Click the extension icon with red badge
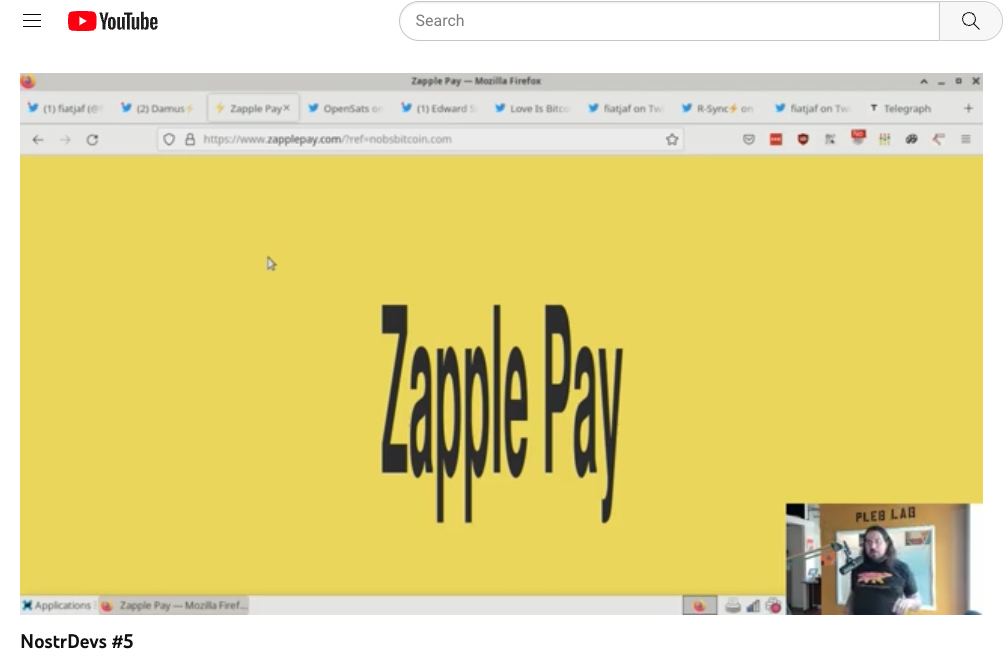The height and width of the screenshot is (656, 1006). 858,137
